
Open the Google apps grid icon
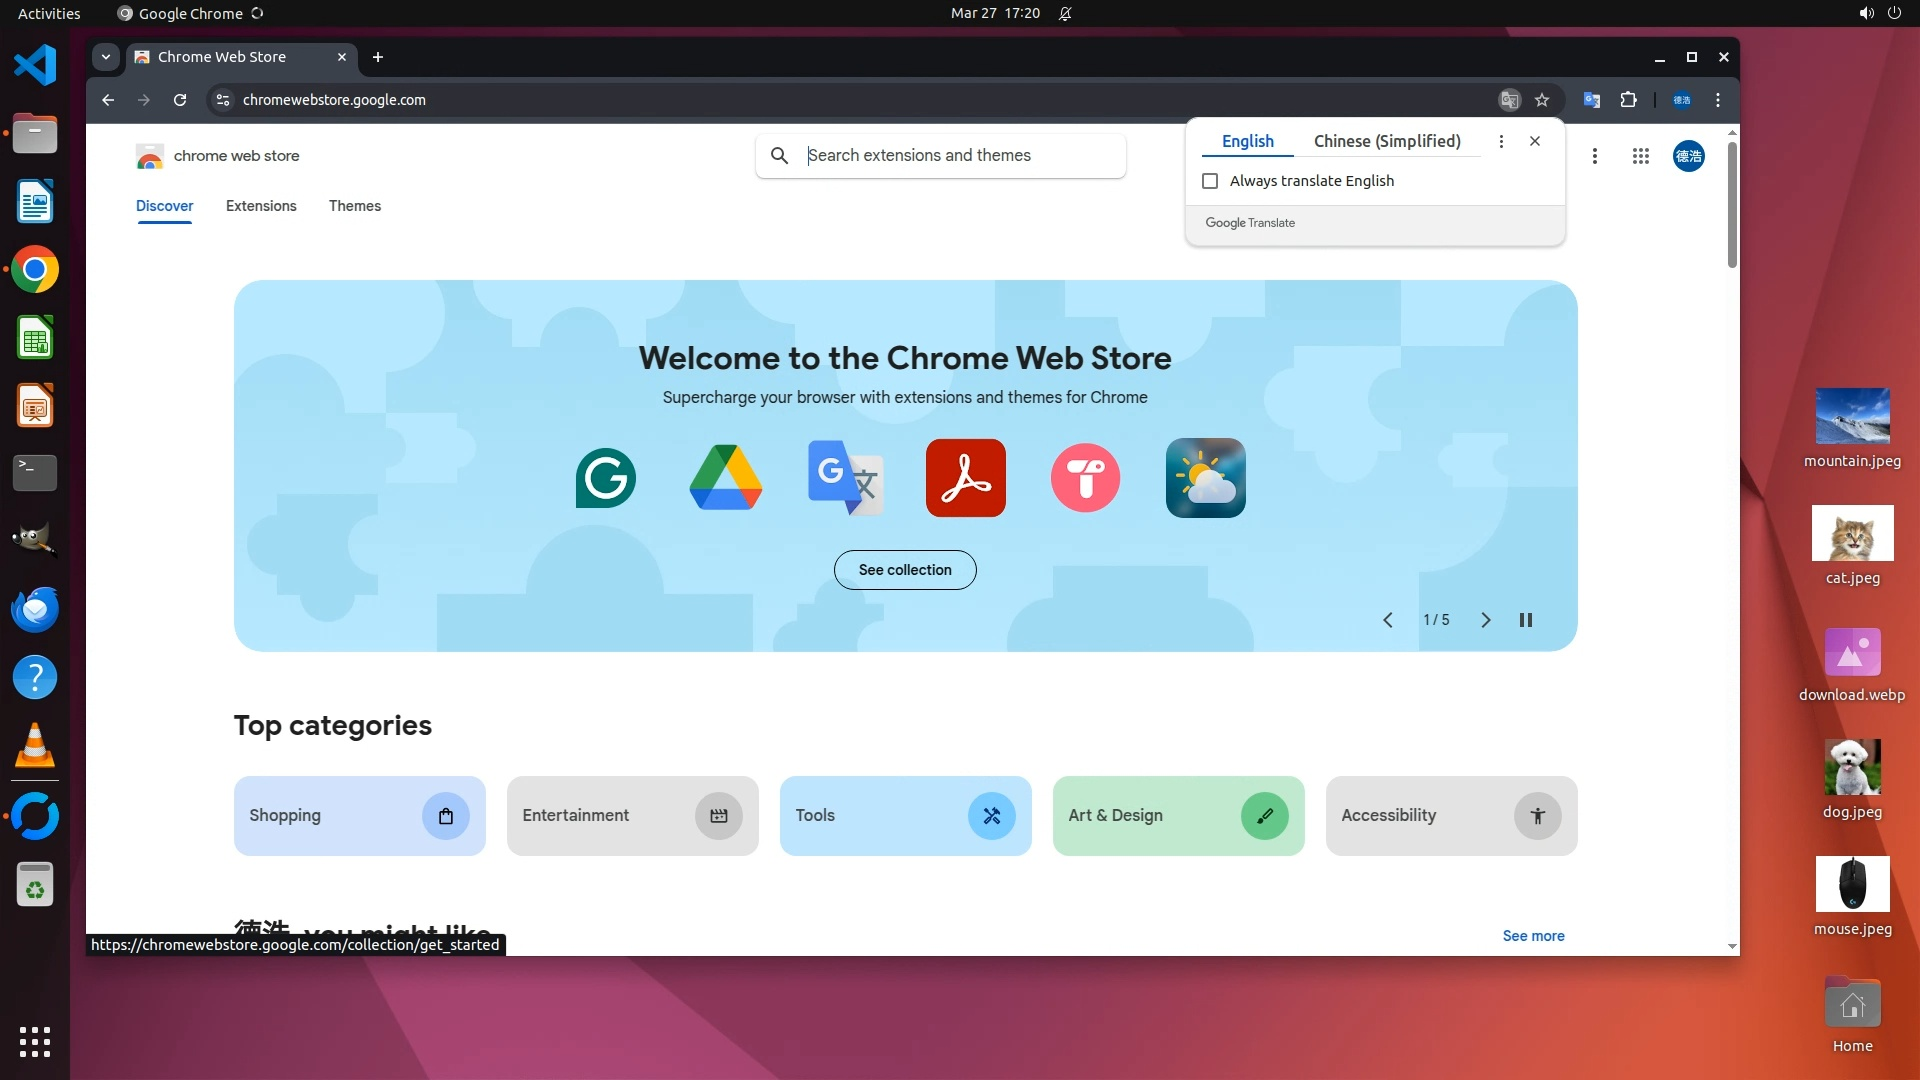[x=1640, y=156]
